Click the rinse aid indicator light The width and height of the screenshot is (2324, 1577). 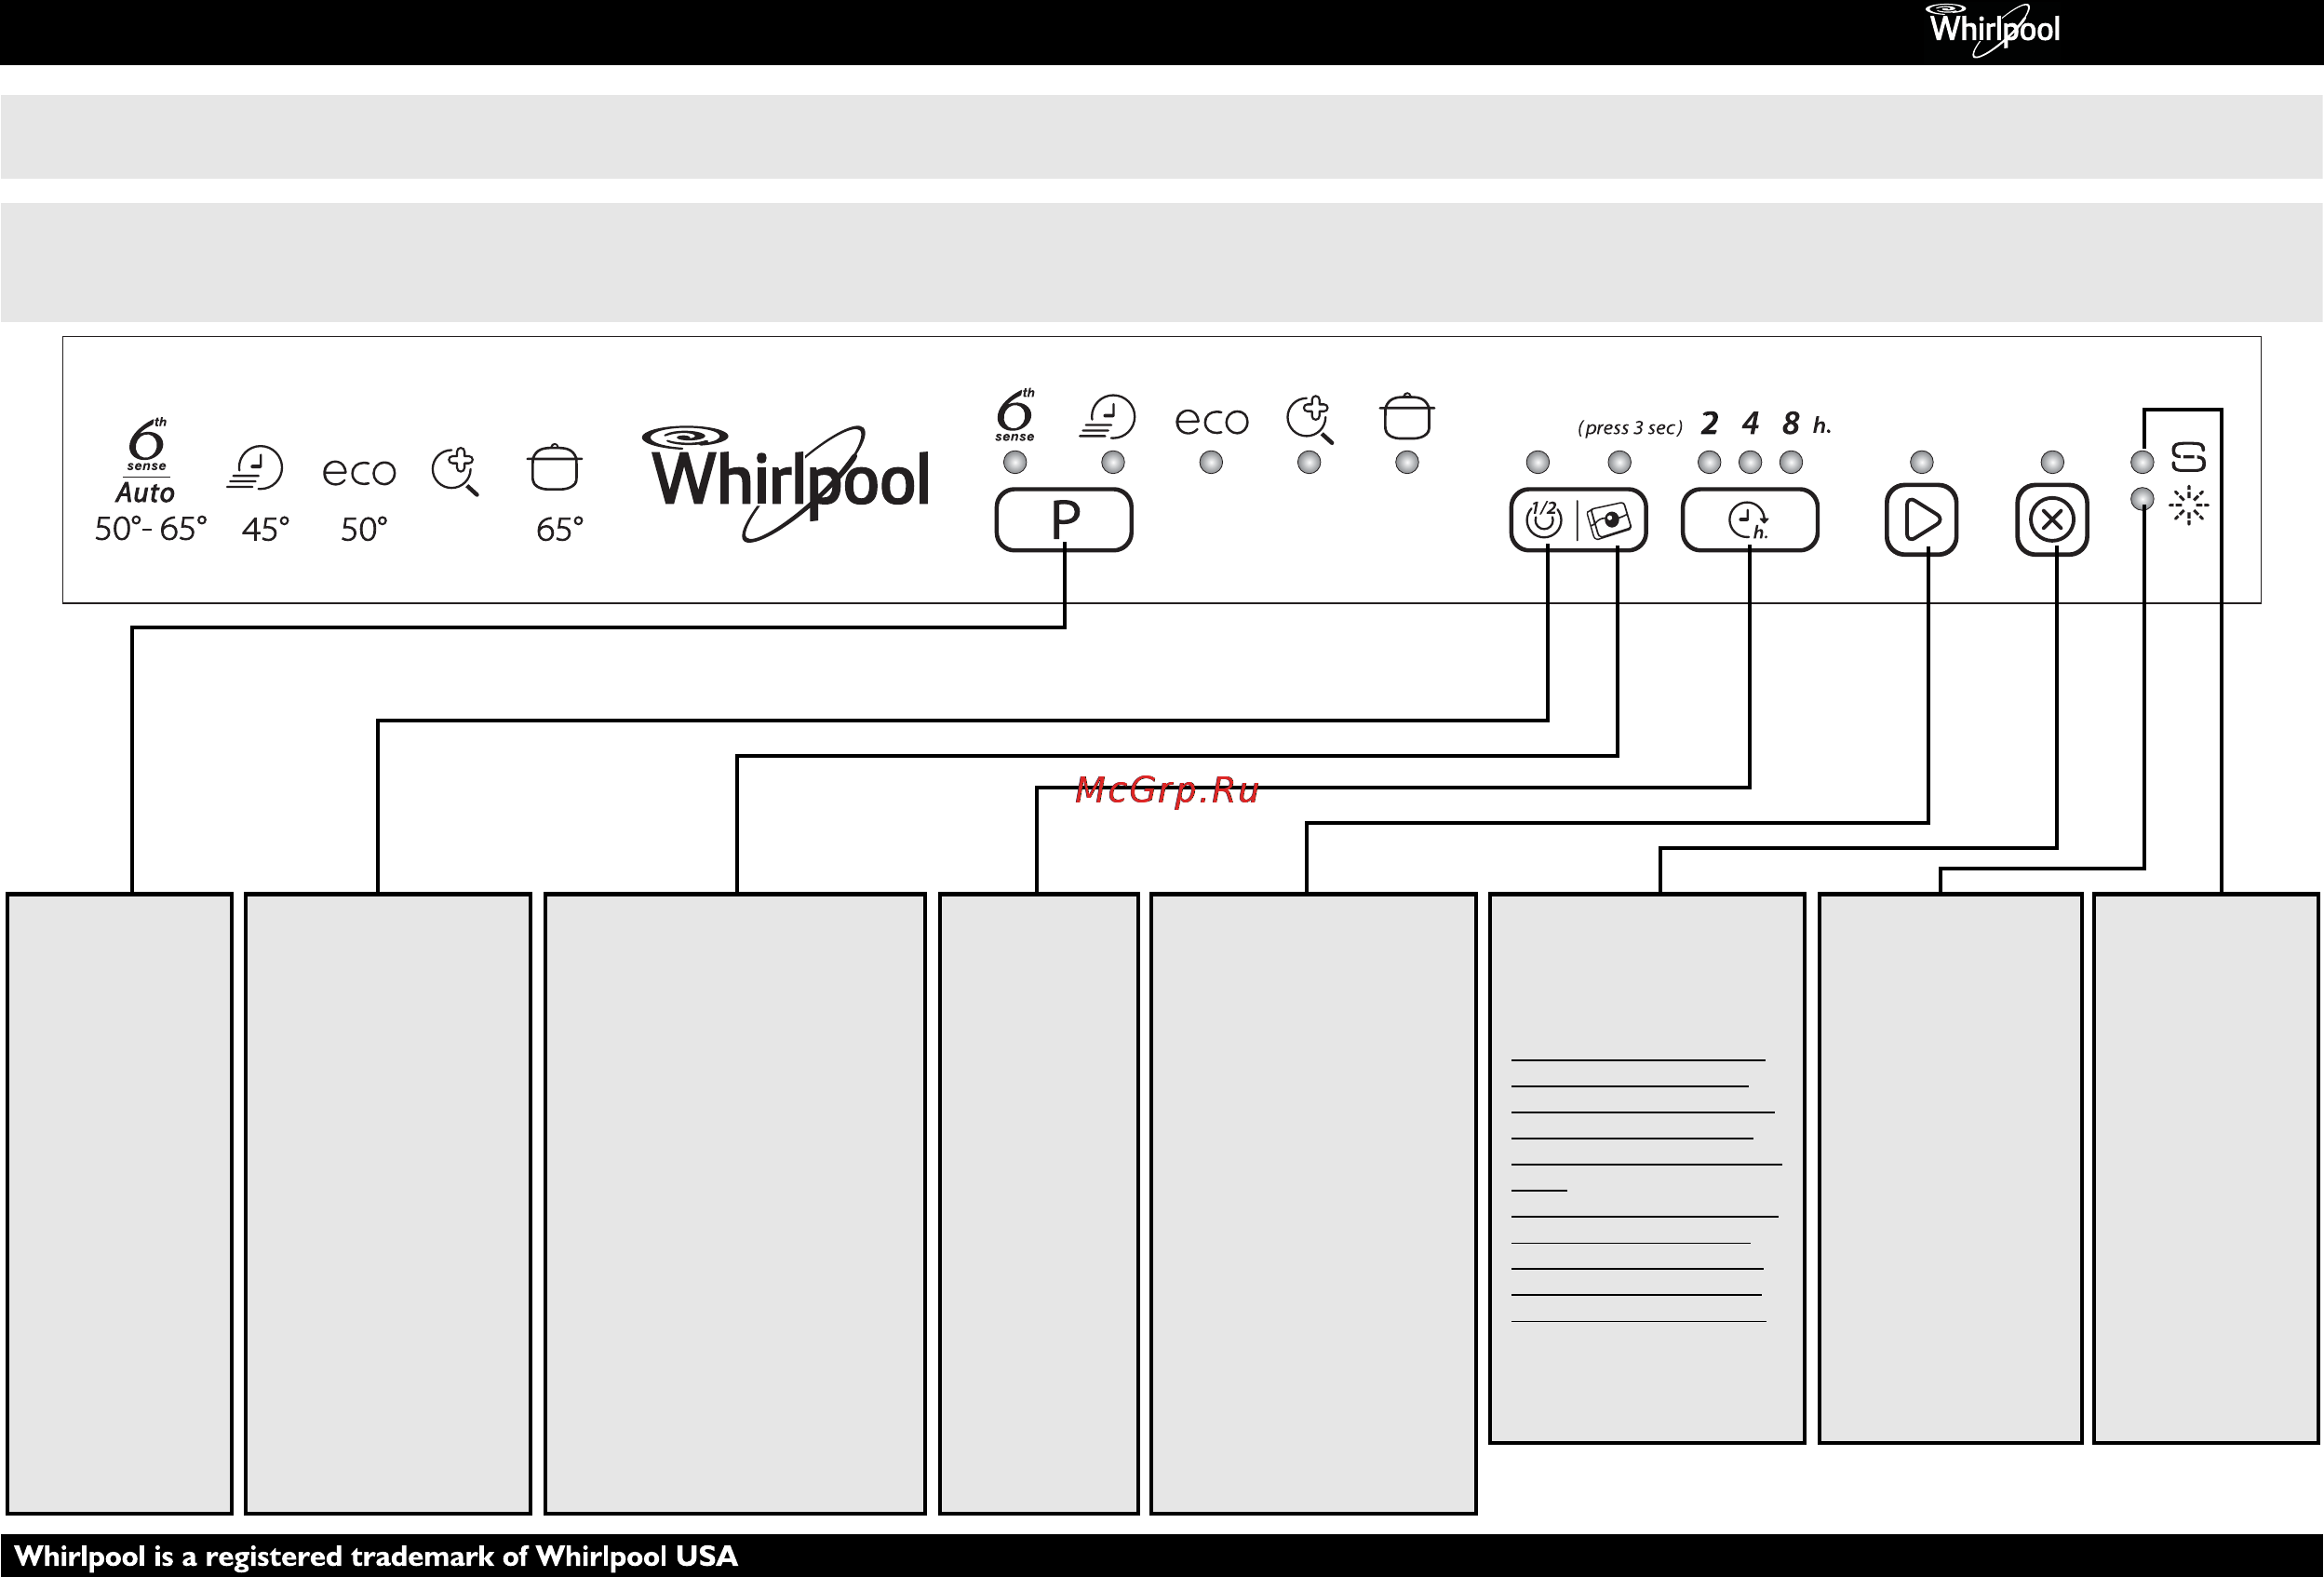(2142, 499)
